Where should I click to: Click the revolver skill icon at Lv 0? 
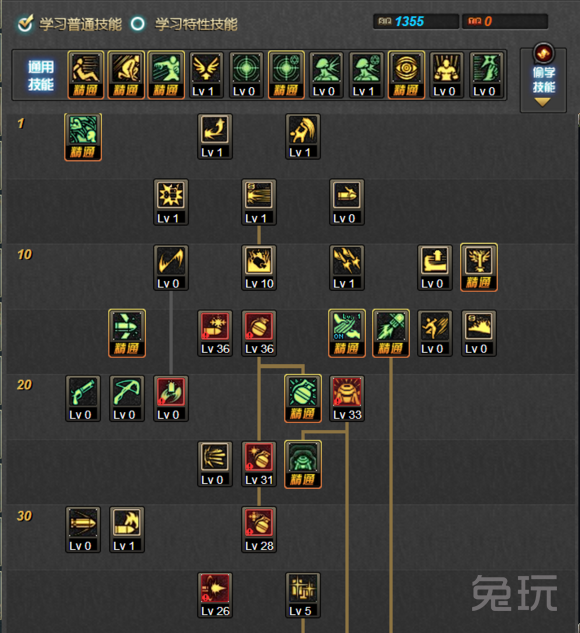tap(83, 398)
